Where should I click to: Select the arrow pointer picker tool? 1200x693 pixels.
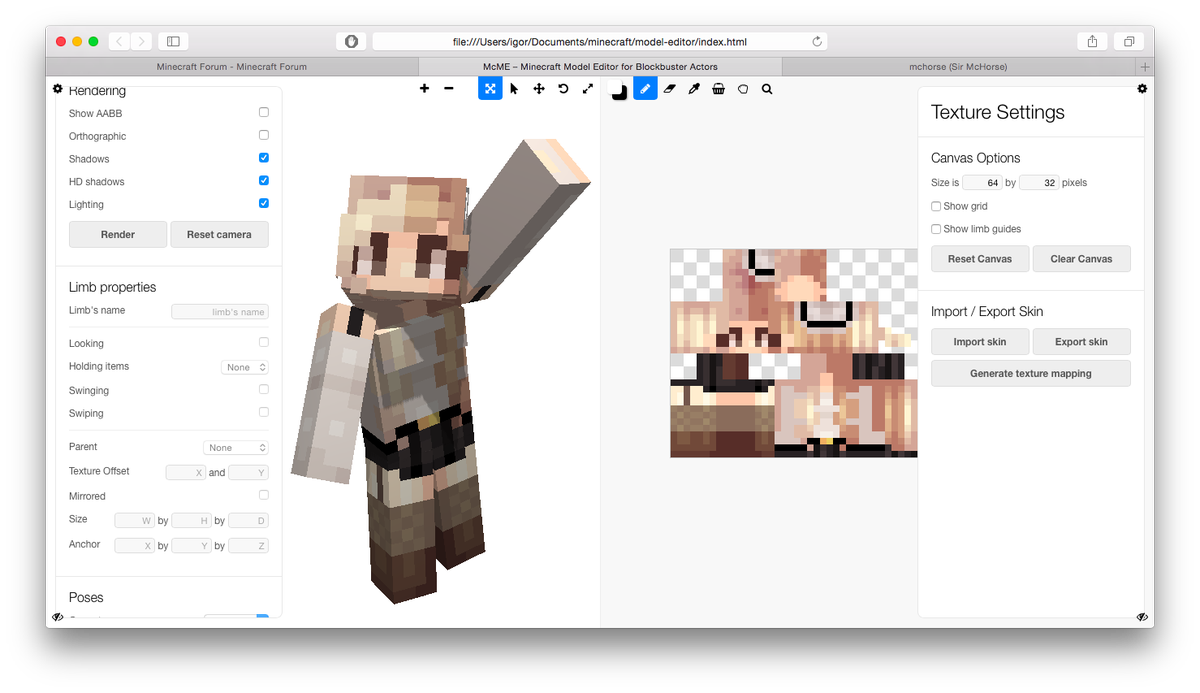click(x=514, y=89)
